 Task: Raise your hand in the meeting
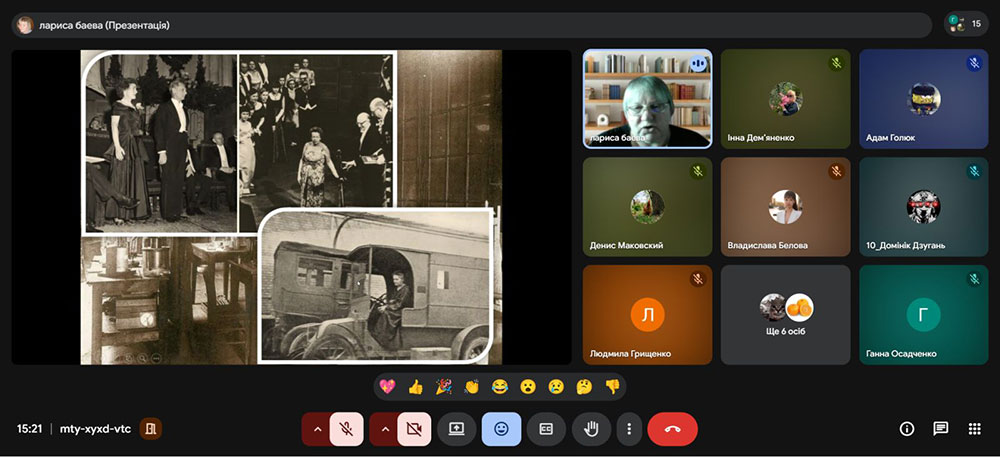coord(591,429)
